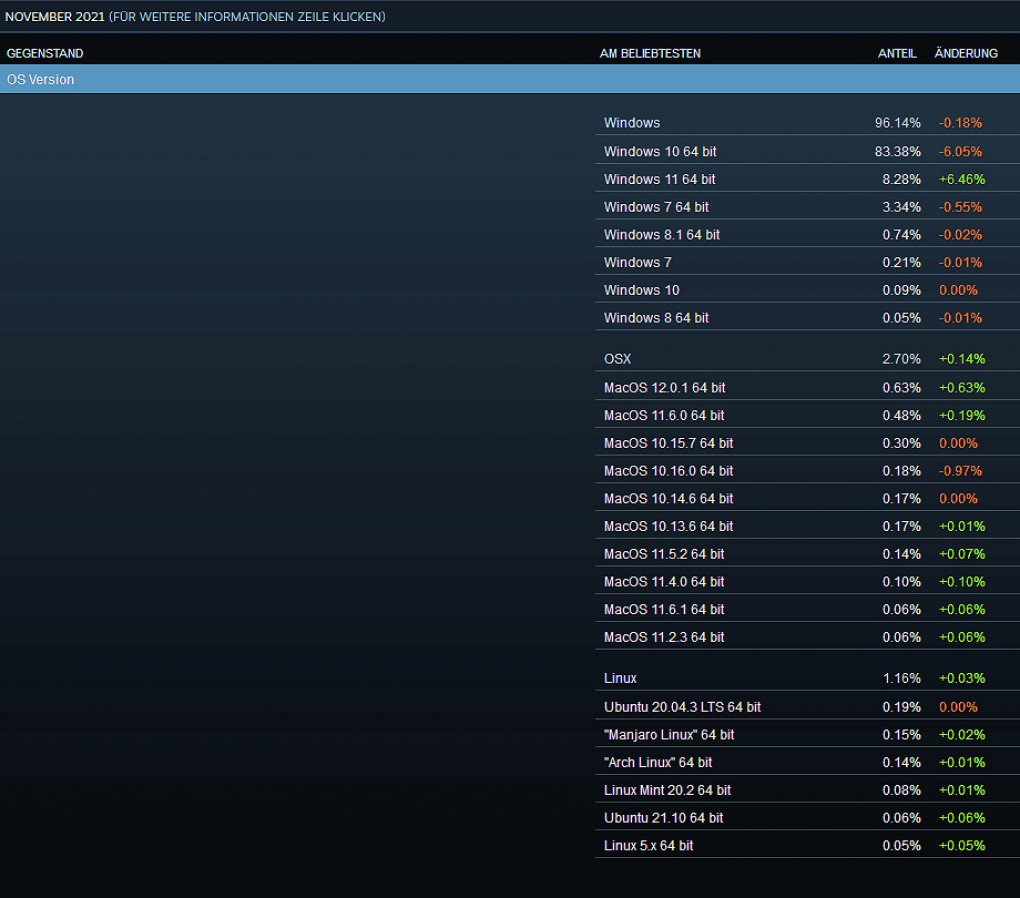The image size is (1020, 898).
Task: Click the November 2021 header text
Action: (x=55, y=17)
